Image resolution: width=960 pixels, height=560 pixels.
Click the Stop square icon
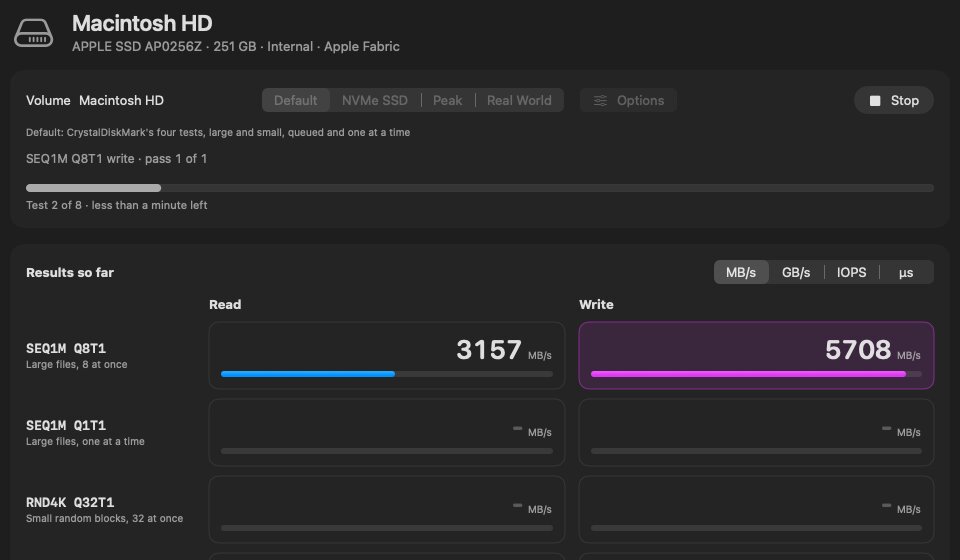coord(875,100)
